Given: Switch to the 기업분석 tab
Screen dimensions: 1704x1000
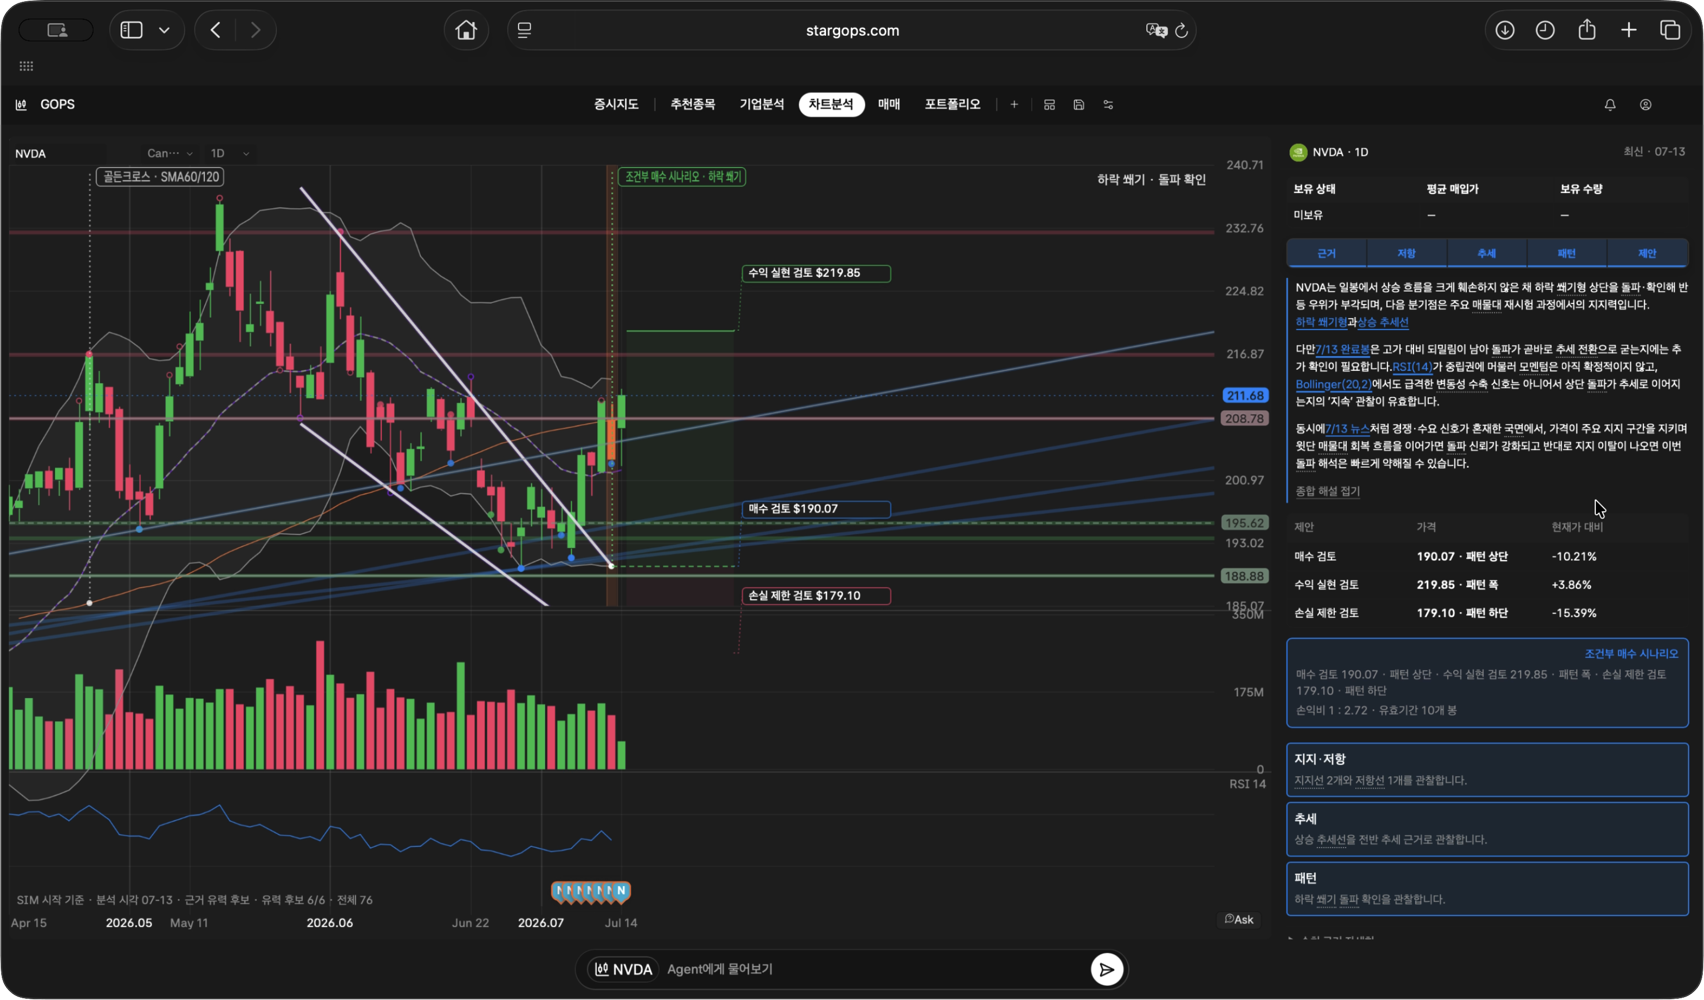Looking at the screenshot, I should [762, 104].
